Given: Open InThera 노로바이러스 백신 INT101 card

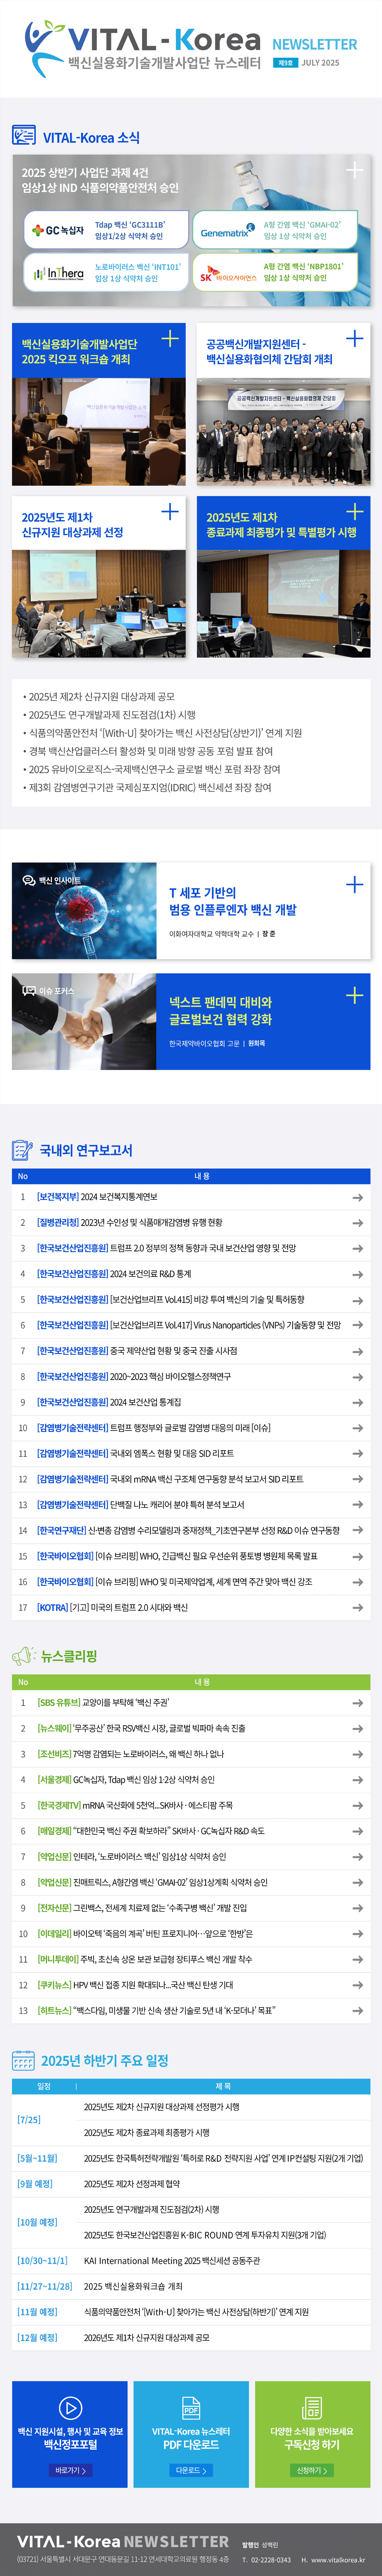Looking at the screenshot, I should [106, 272].
